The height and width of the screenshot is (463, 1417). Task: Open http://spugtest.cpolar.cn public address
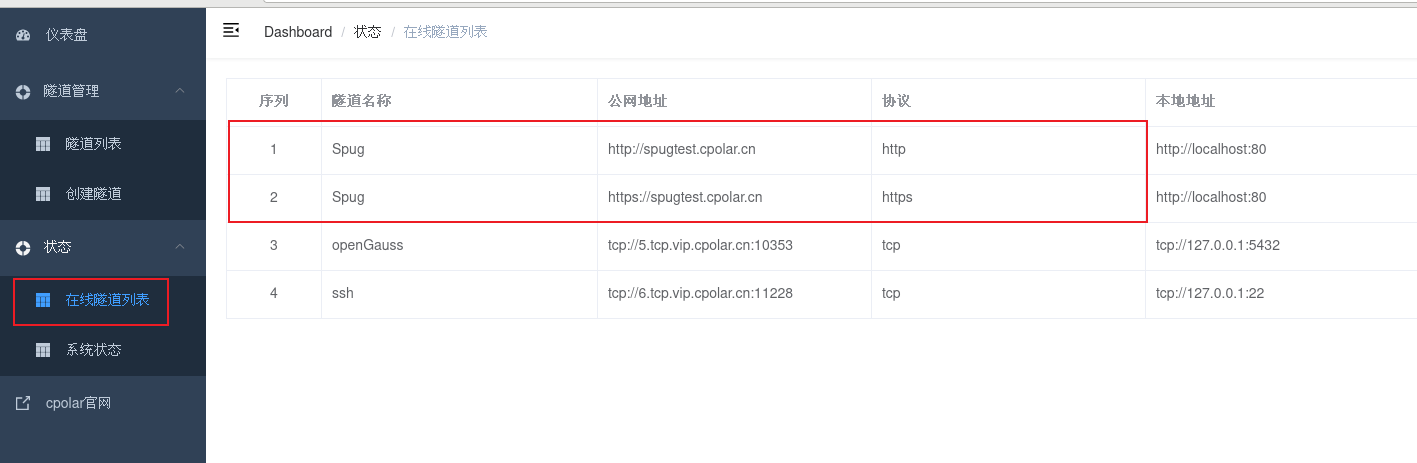click(x=682, y=149)
